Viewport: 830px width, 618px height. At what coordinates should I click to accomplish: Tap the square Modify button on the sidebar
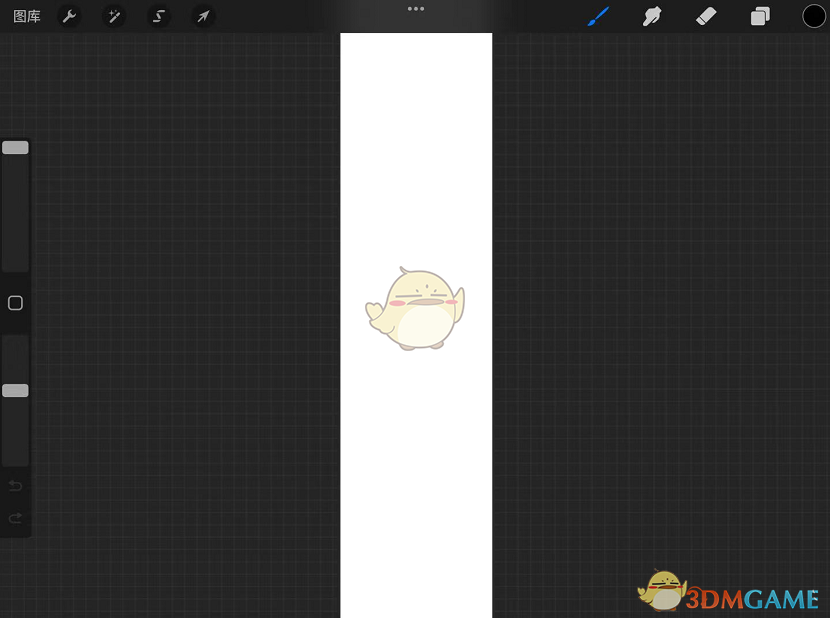point(15,303)
